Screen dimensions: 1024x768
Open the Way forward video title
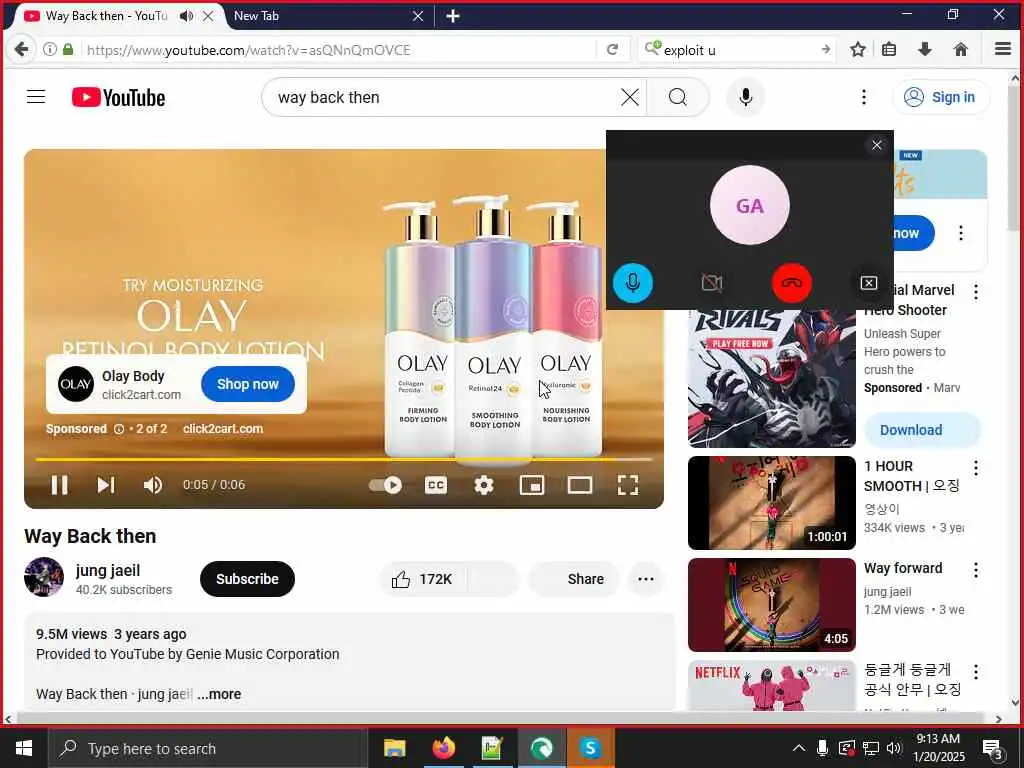(x=903, y=568)
